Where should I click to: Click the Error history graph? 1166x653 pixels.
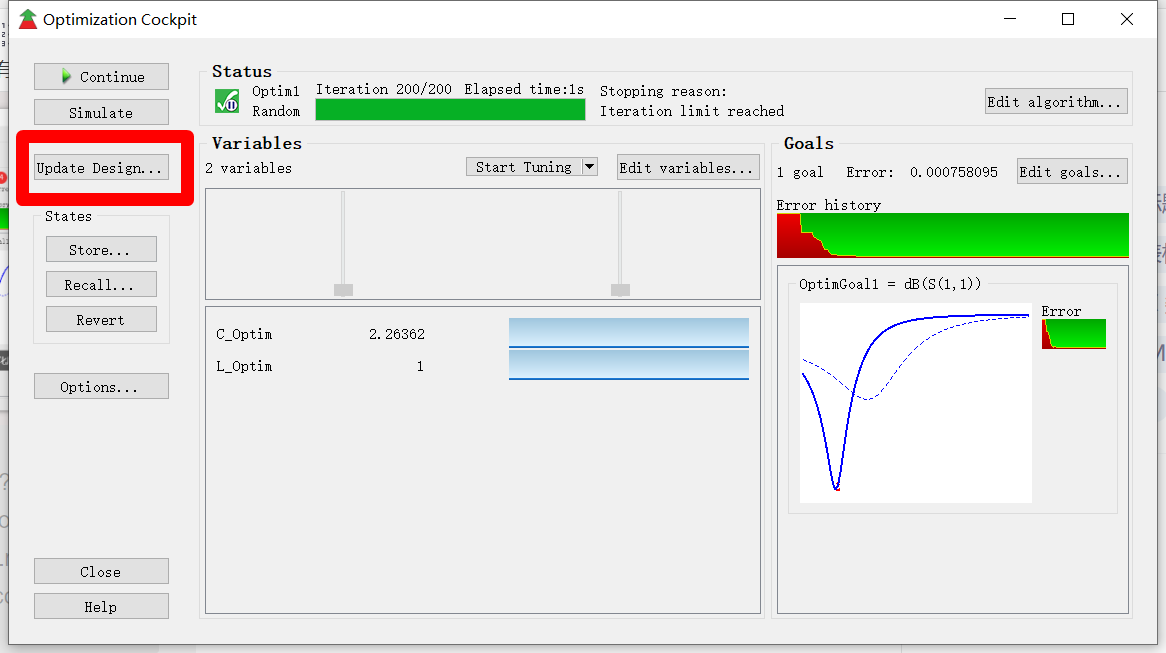[953, 236]
